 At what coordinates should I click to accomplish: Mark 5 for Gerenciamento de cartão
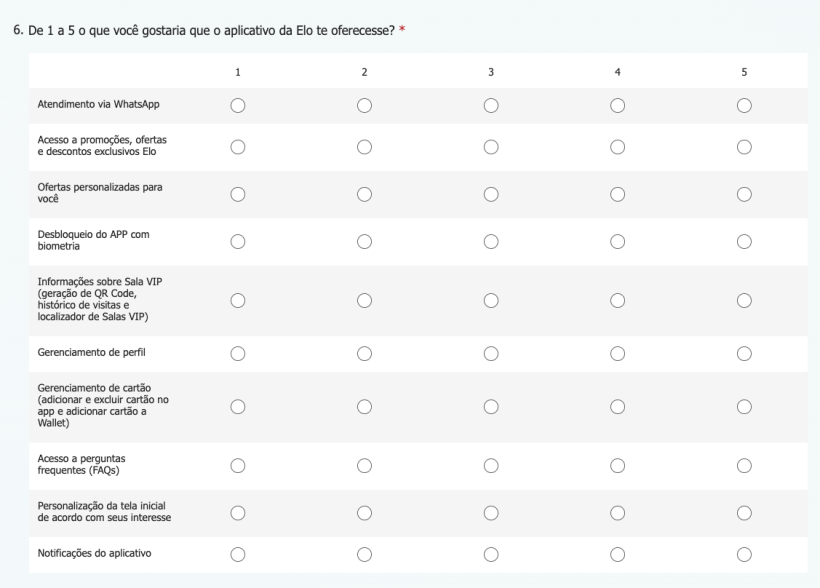(x=744, y=406)
